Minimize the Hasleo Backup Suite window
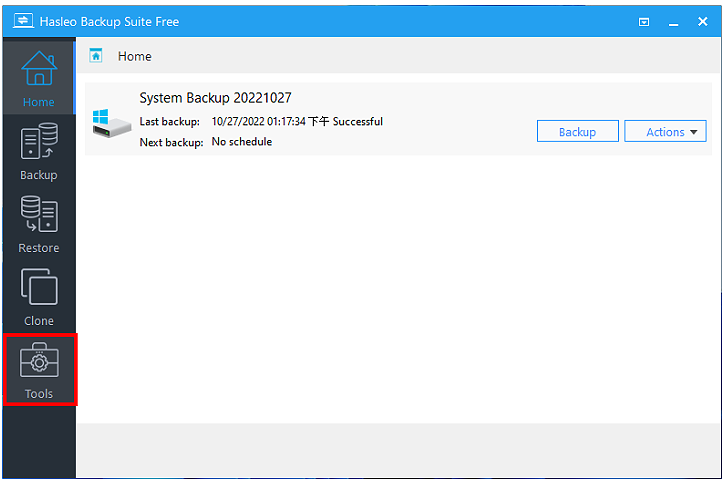Viewport: 727px width, 483px height. point(674,22)
